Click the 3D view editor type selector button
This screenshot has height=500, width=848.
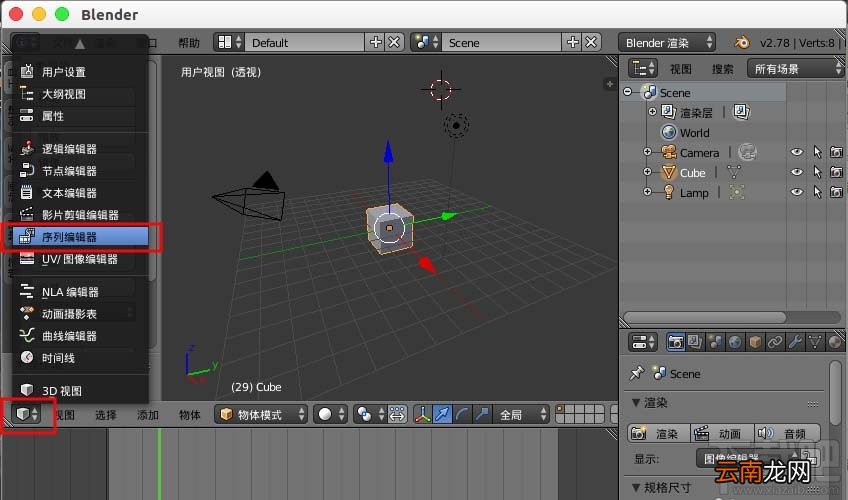(x=27, y=415)
